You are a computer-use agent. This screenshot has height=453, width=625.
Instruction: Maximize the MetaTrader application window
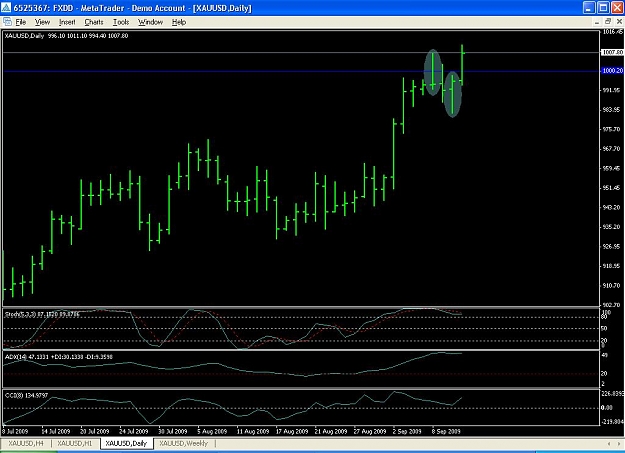click(603, 8)
